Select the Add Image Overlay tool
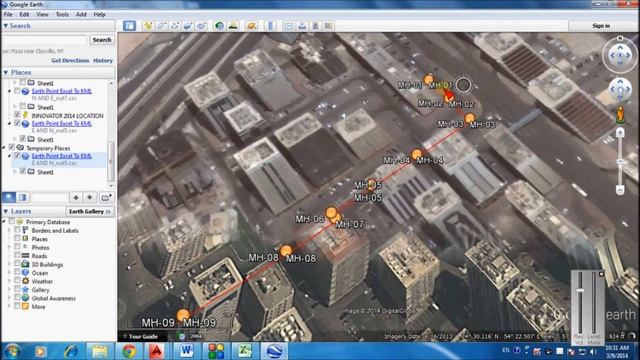This screenshot has height=360, width=640. (188, 26)
